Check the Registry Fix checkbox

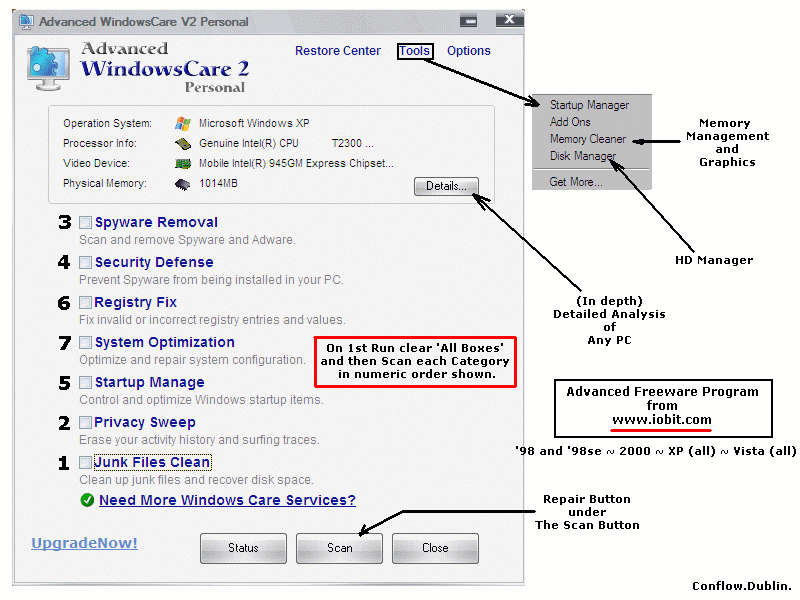tap(85, 303)
